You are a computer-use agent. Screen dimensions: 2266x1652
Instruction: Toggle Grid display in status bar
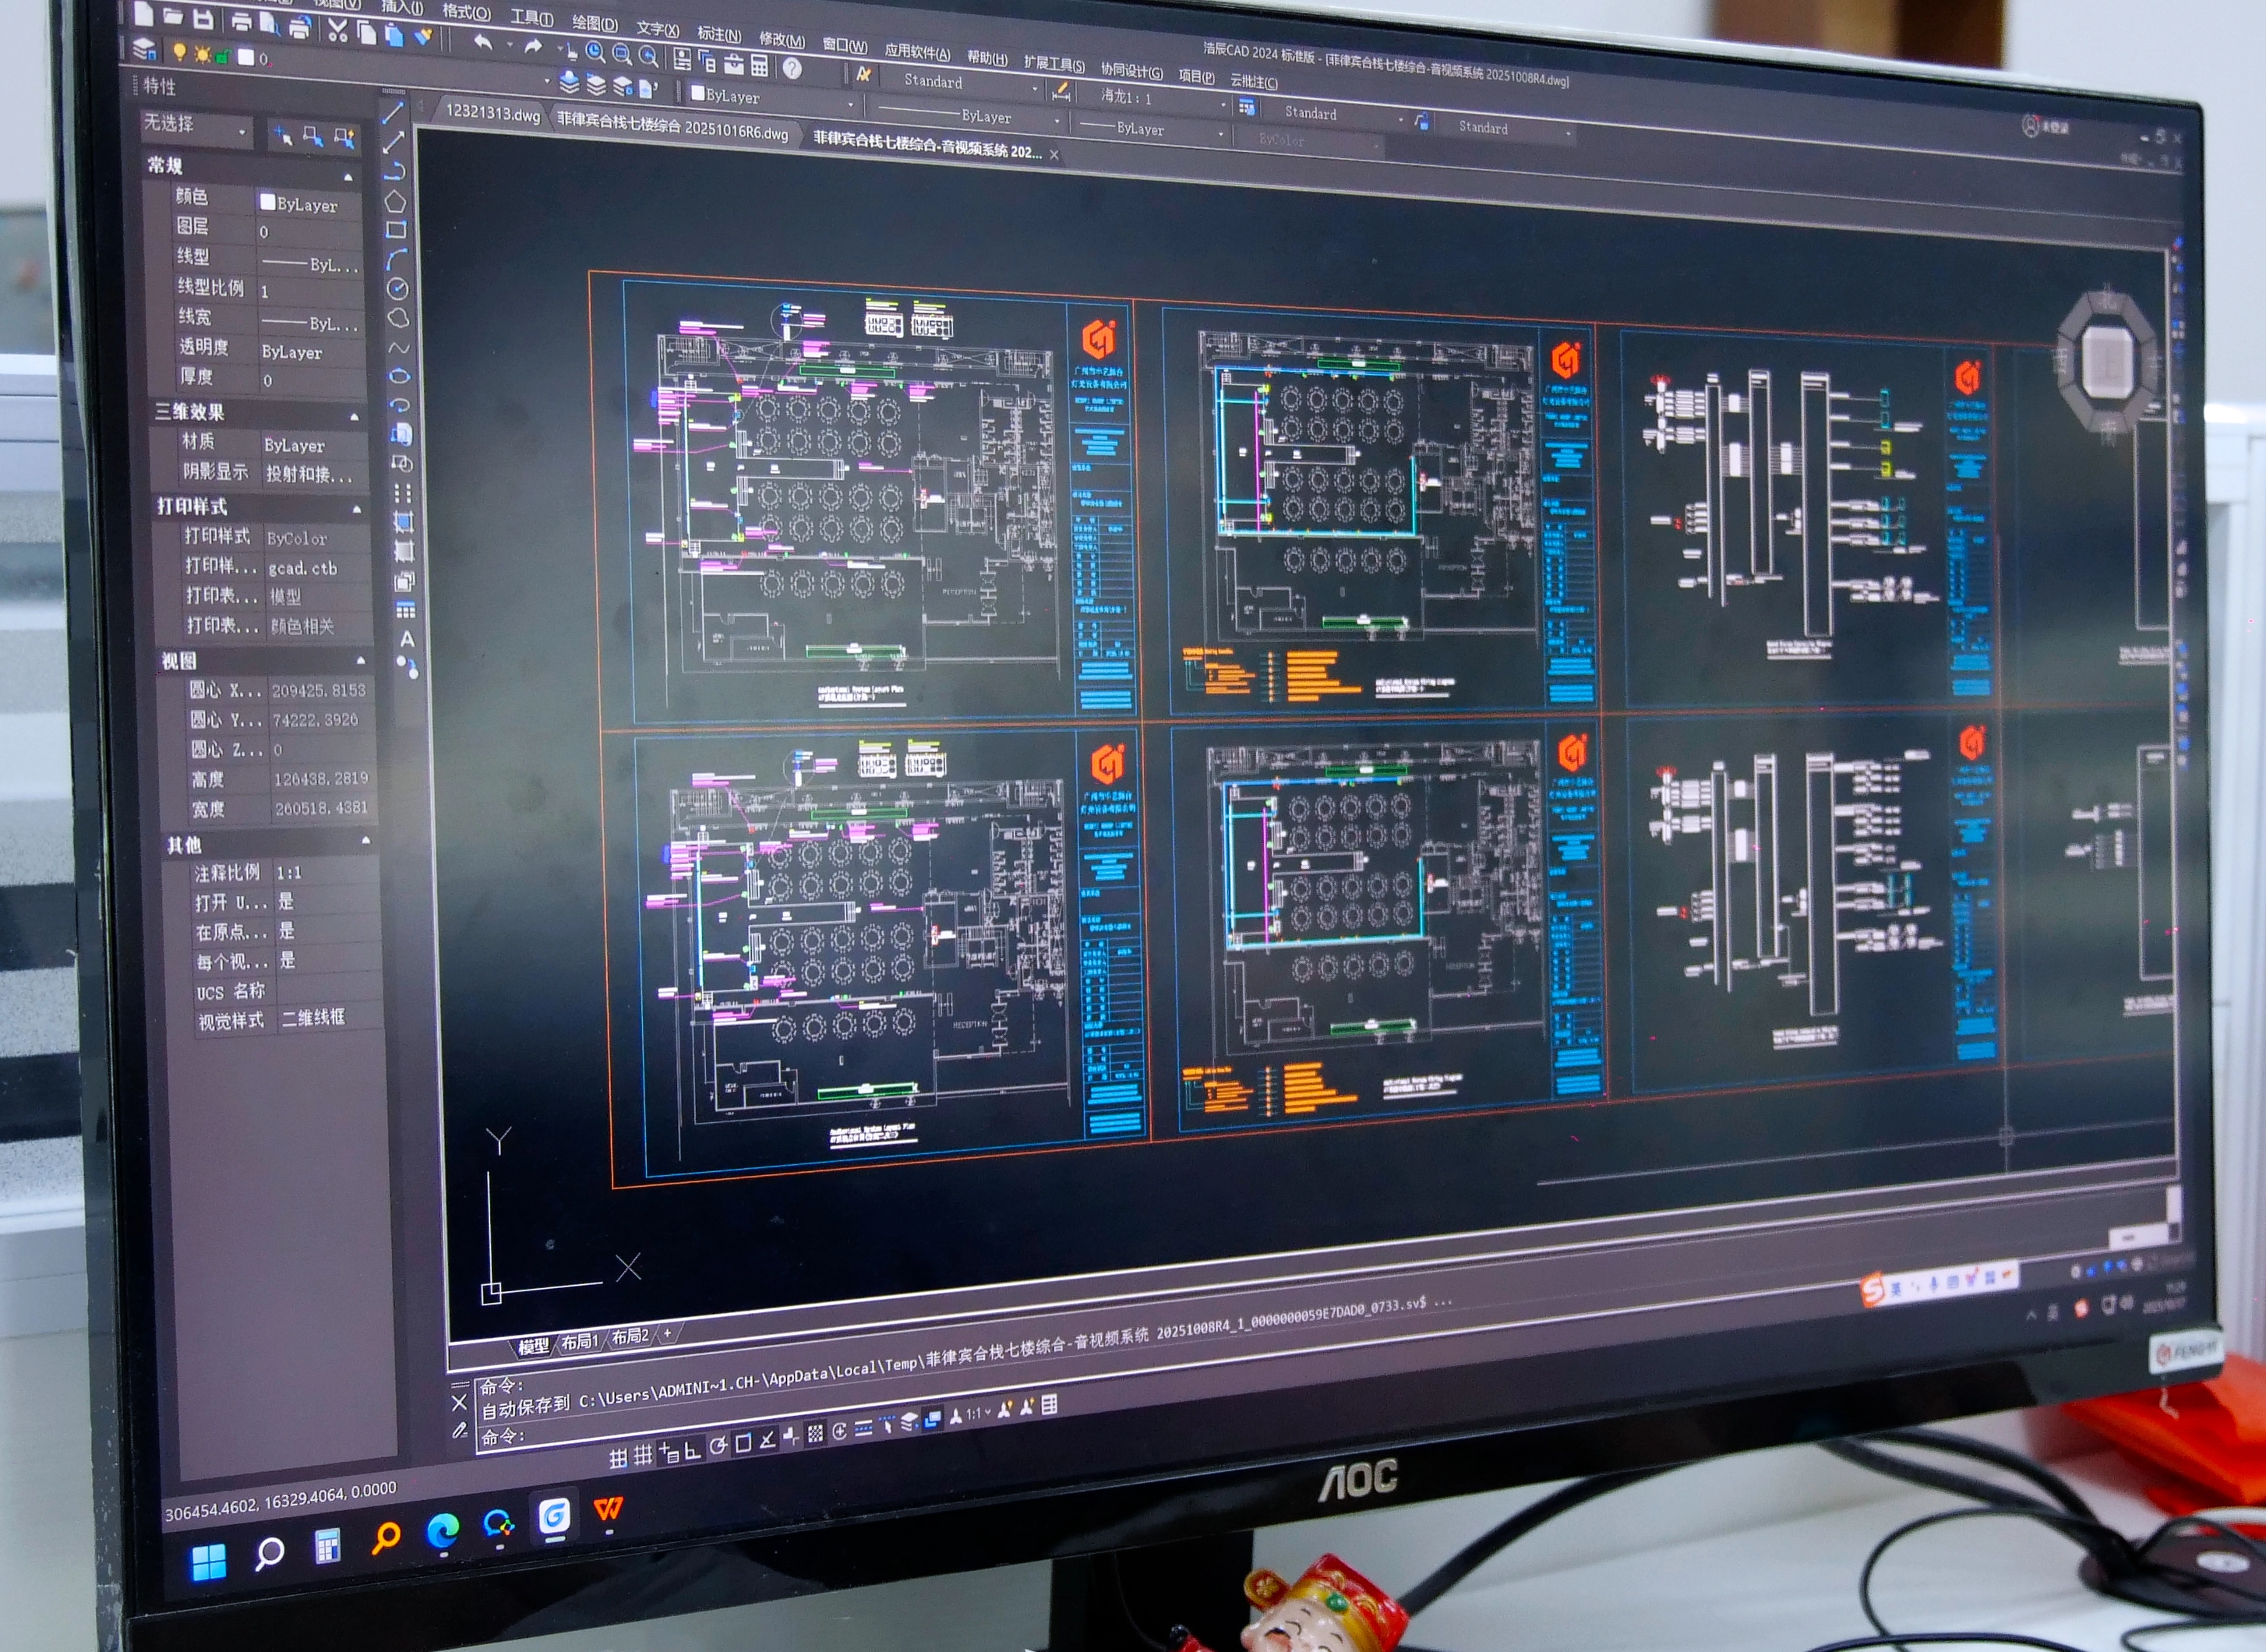pos(643,1454)
